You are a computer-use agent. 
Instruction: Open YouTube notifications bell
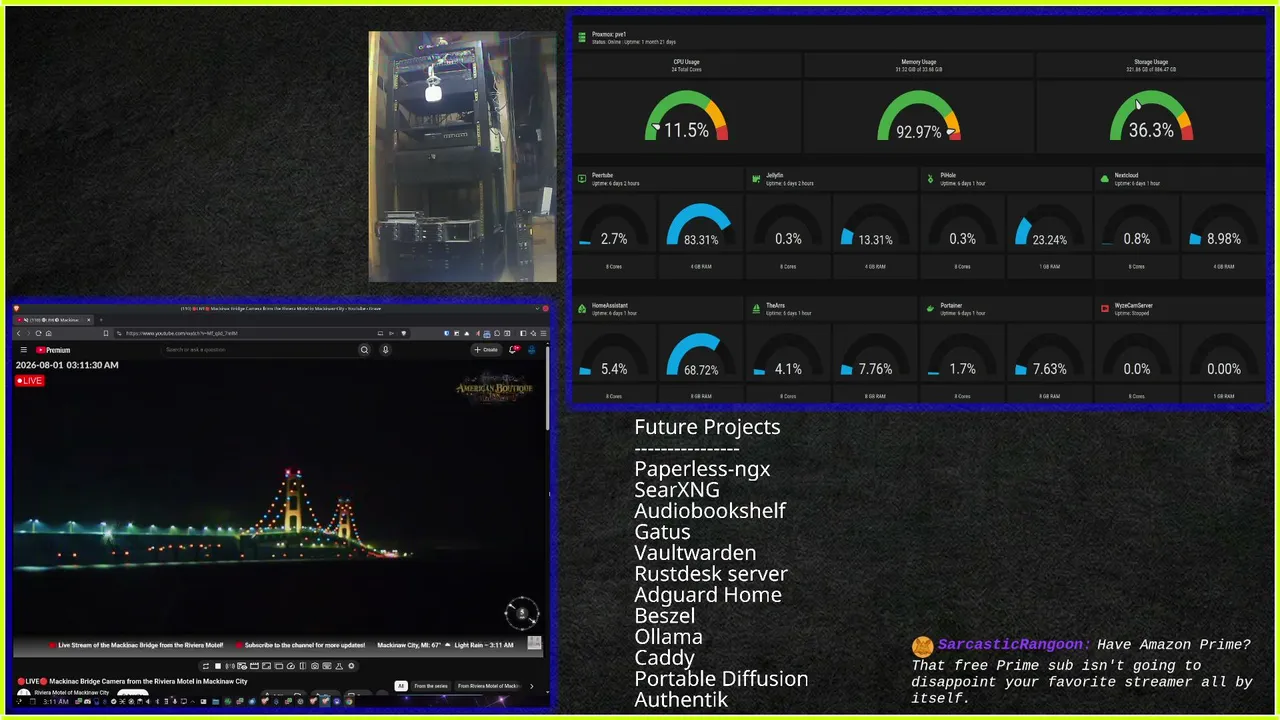point(514,350)
